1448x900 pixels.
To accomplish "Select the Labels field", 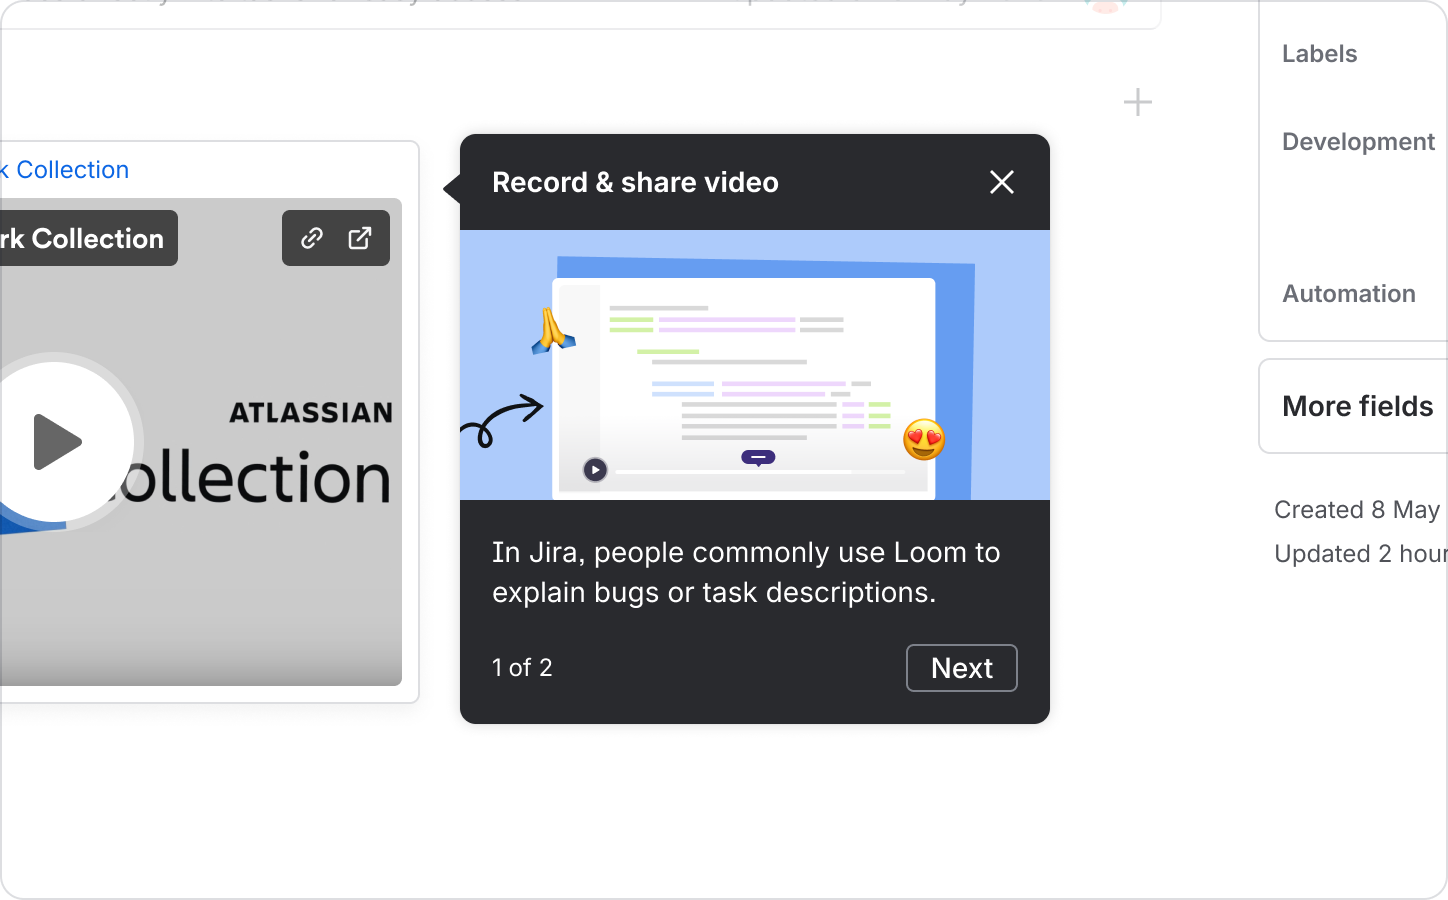I will pyautogui.click(x=1320, y=54).
